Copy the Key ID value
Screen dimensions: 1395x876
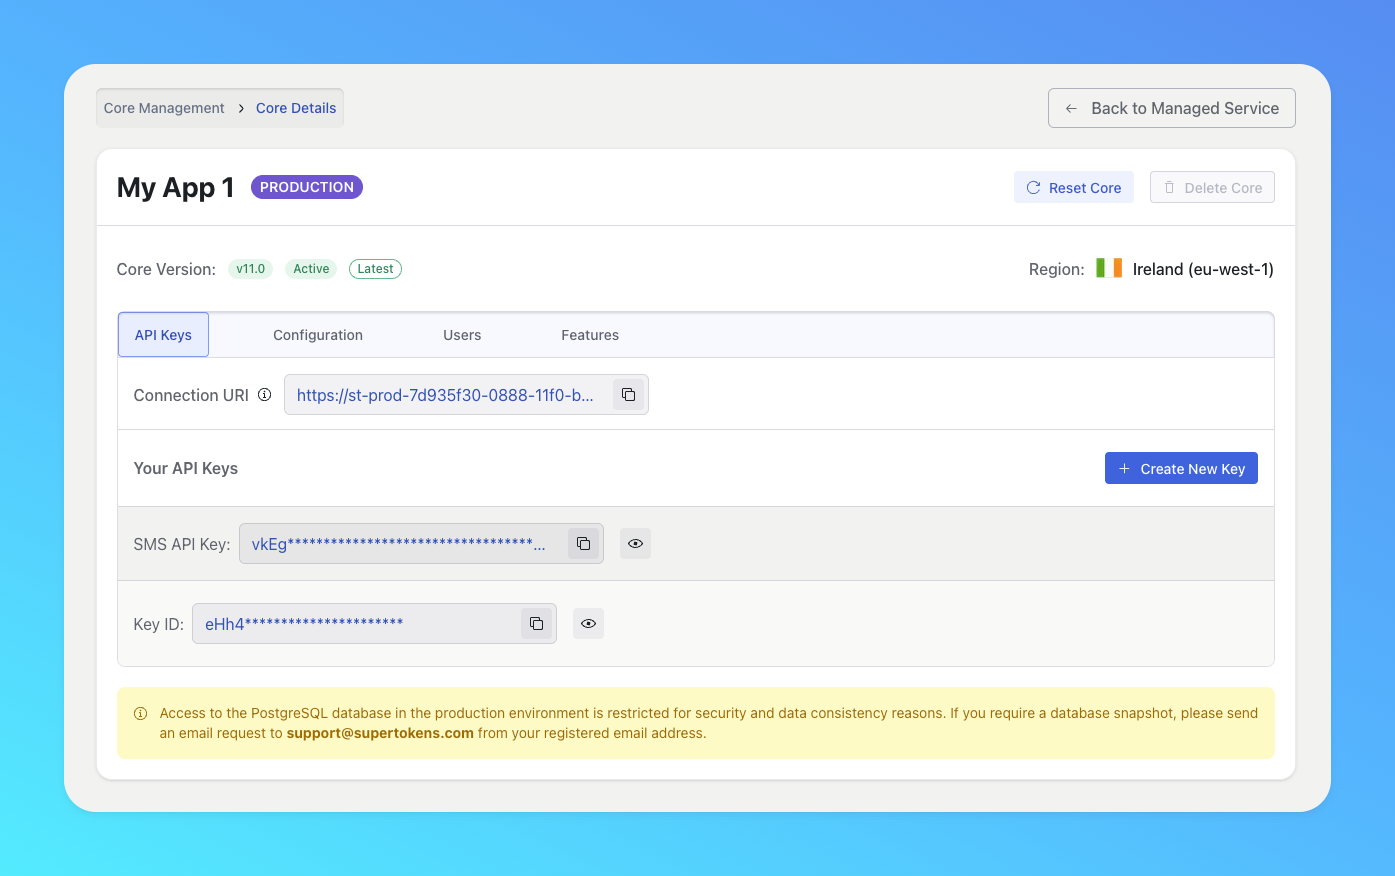[536, 624]
